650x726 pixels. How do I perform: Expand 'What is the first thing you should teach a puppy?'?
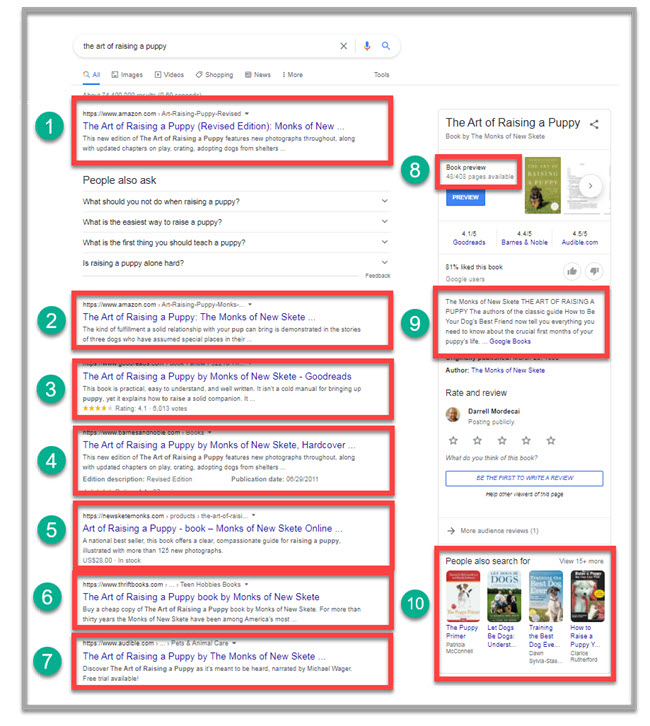pyautogui.click(x=236, y=242)
